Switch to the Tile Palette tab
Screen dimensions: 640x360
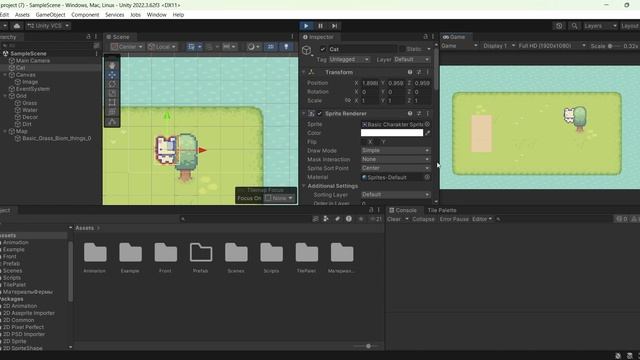[442, 210]
